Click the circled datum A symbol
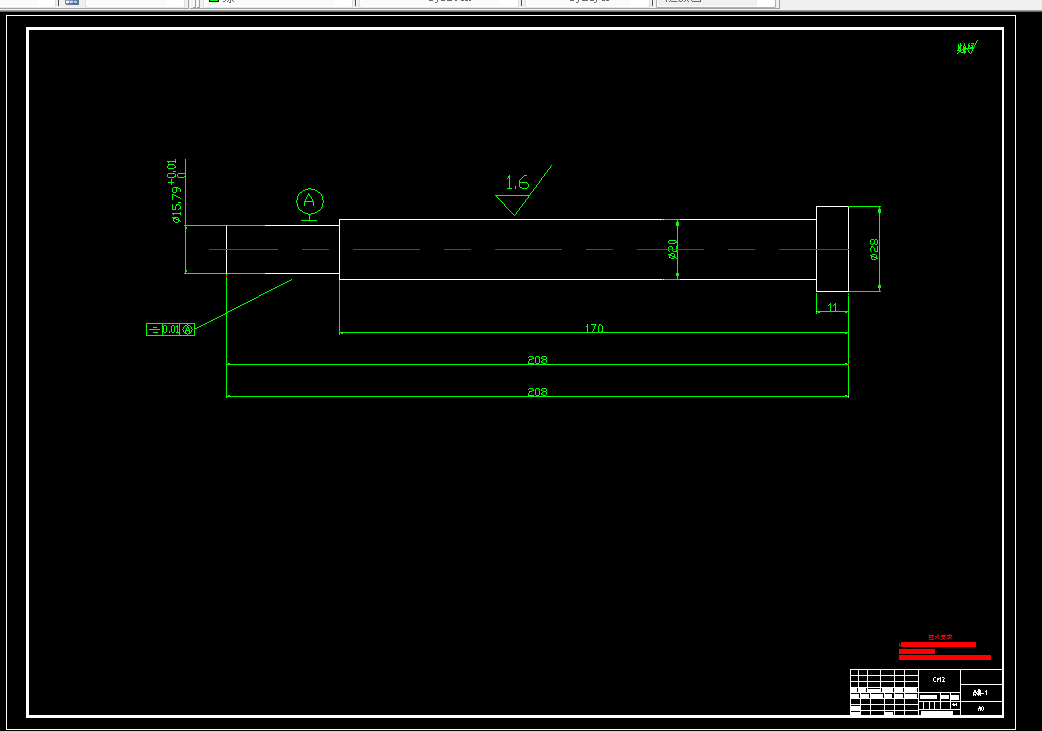 pos(310,201)
